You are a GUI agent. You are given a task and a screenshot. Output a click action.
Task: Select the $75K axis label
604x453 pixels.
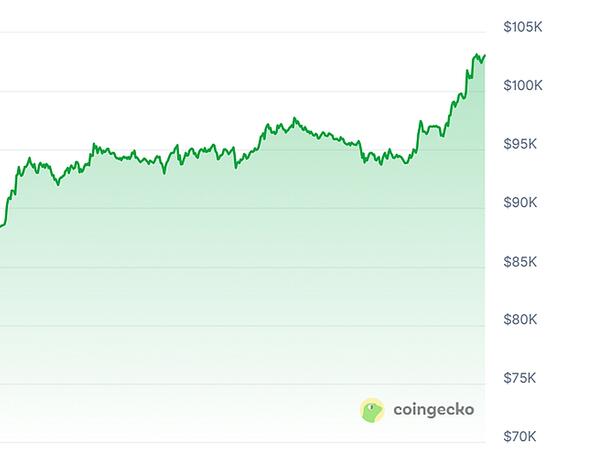[x=522, y=378]
